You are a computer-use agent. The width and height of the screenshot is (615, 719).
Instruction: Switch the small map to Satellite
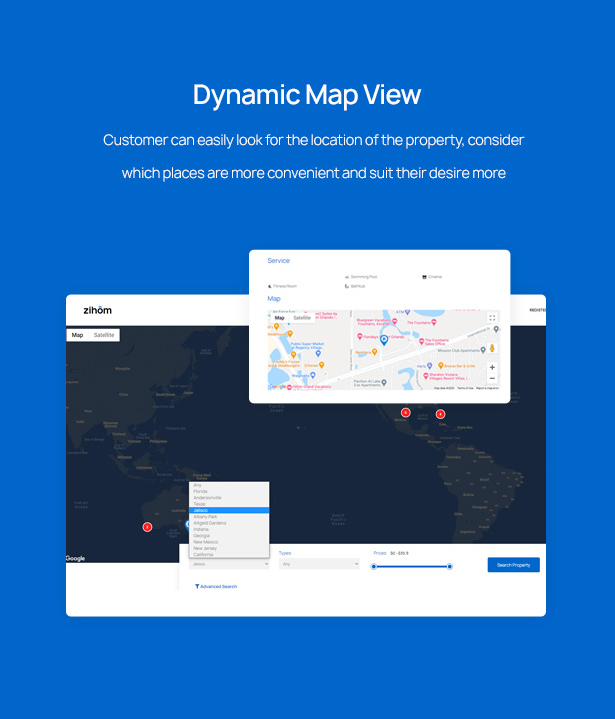(x=302, y=318)
